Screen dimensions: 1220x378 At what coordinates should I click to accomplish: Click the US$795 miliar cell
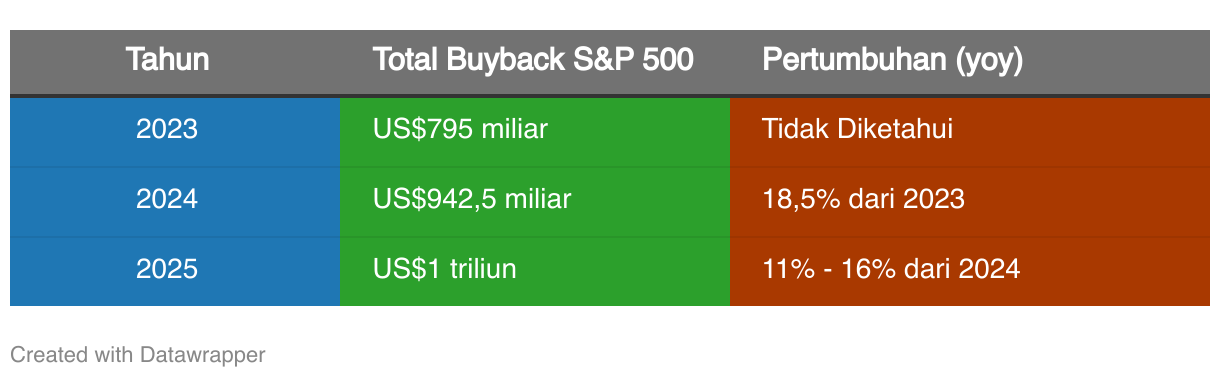click(x=535, y=130)
